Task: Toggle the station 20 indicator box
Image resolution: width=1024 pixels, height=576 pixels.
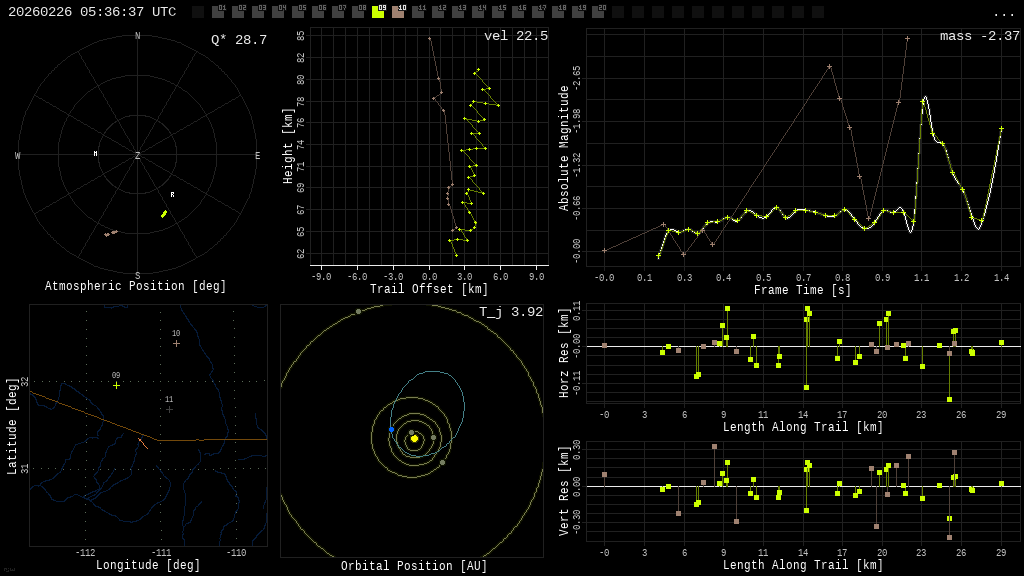Action: tap(598, 12)
